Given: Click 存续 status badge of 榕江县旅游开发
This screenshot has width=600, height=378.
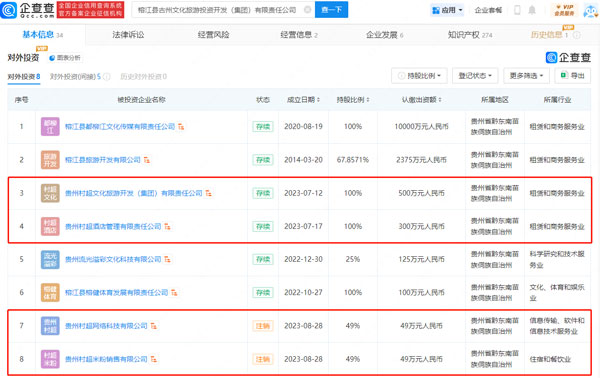Looking at the screenshot, I should point(263,160).
